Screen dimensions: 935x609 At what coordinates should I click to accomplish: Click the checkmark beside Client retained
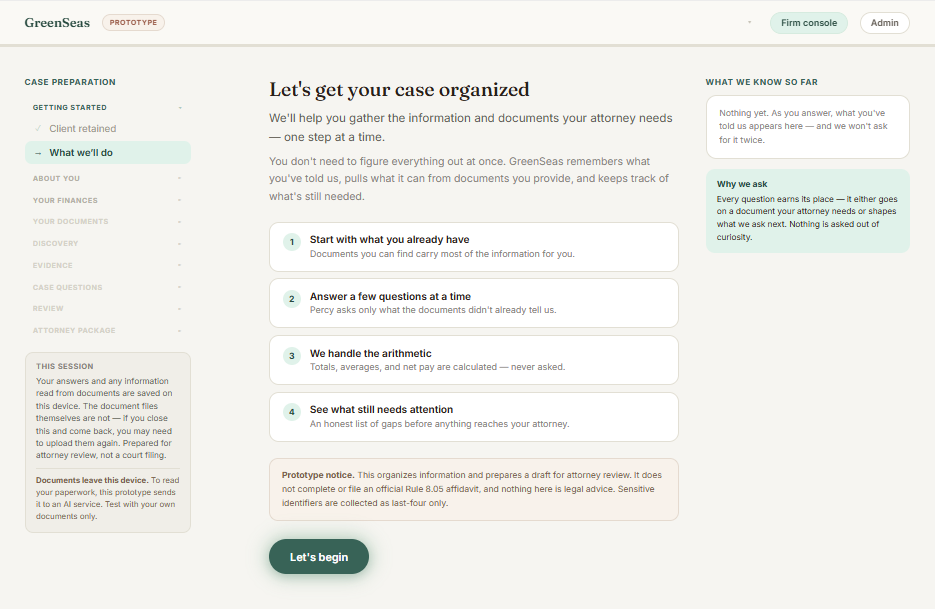(38, 128)
